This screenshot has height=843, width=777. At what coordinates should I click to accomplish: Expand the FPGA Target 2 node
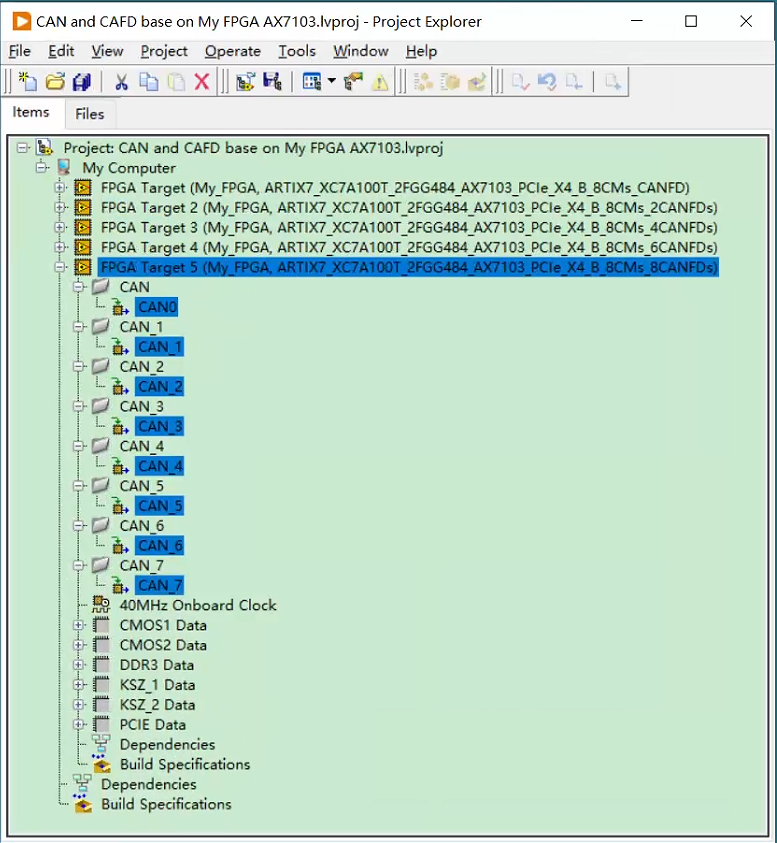point(60,208)
